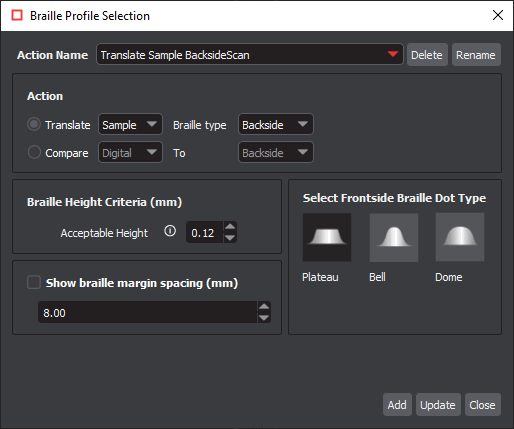Open the Translate Sample dropdown
The image size is (514, 429).
tap(130, 124)
